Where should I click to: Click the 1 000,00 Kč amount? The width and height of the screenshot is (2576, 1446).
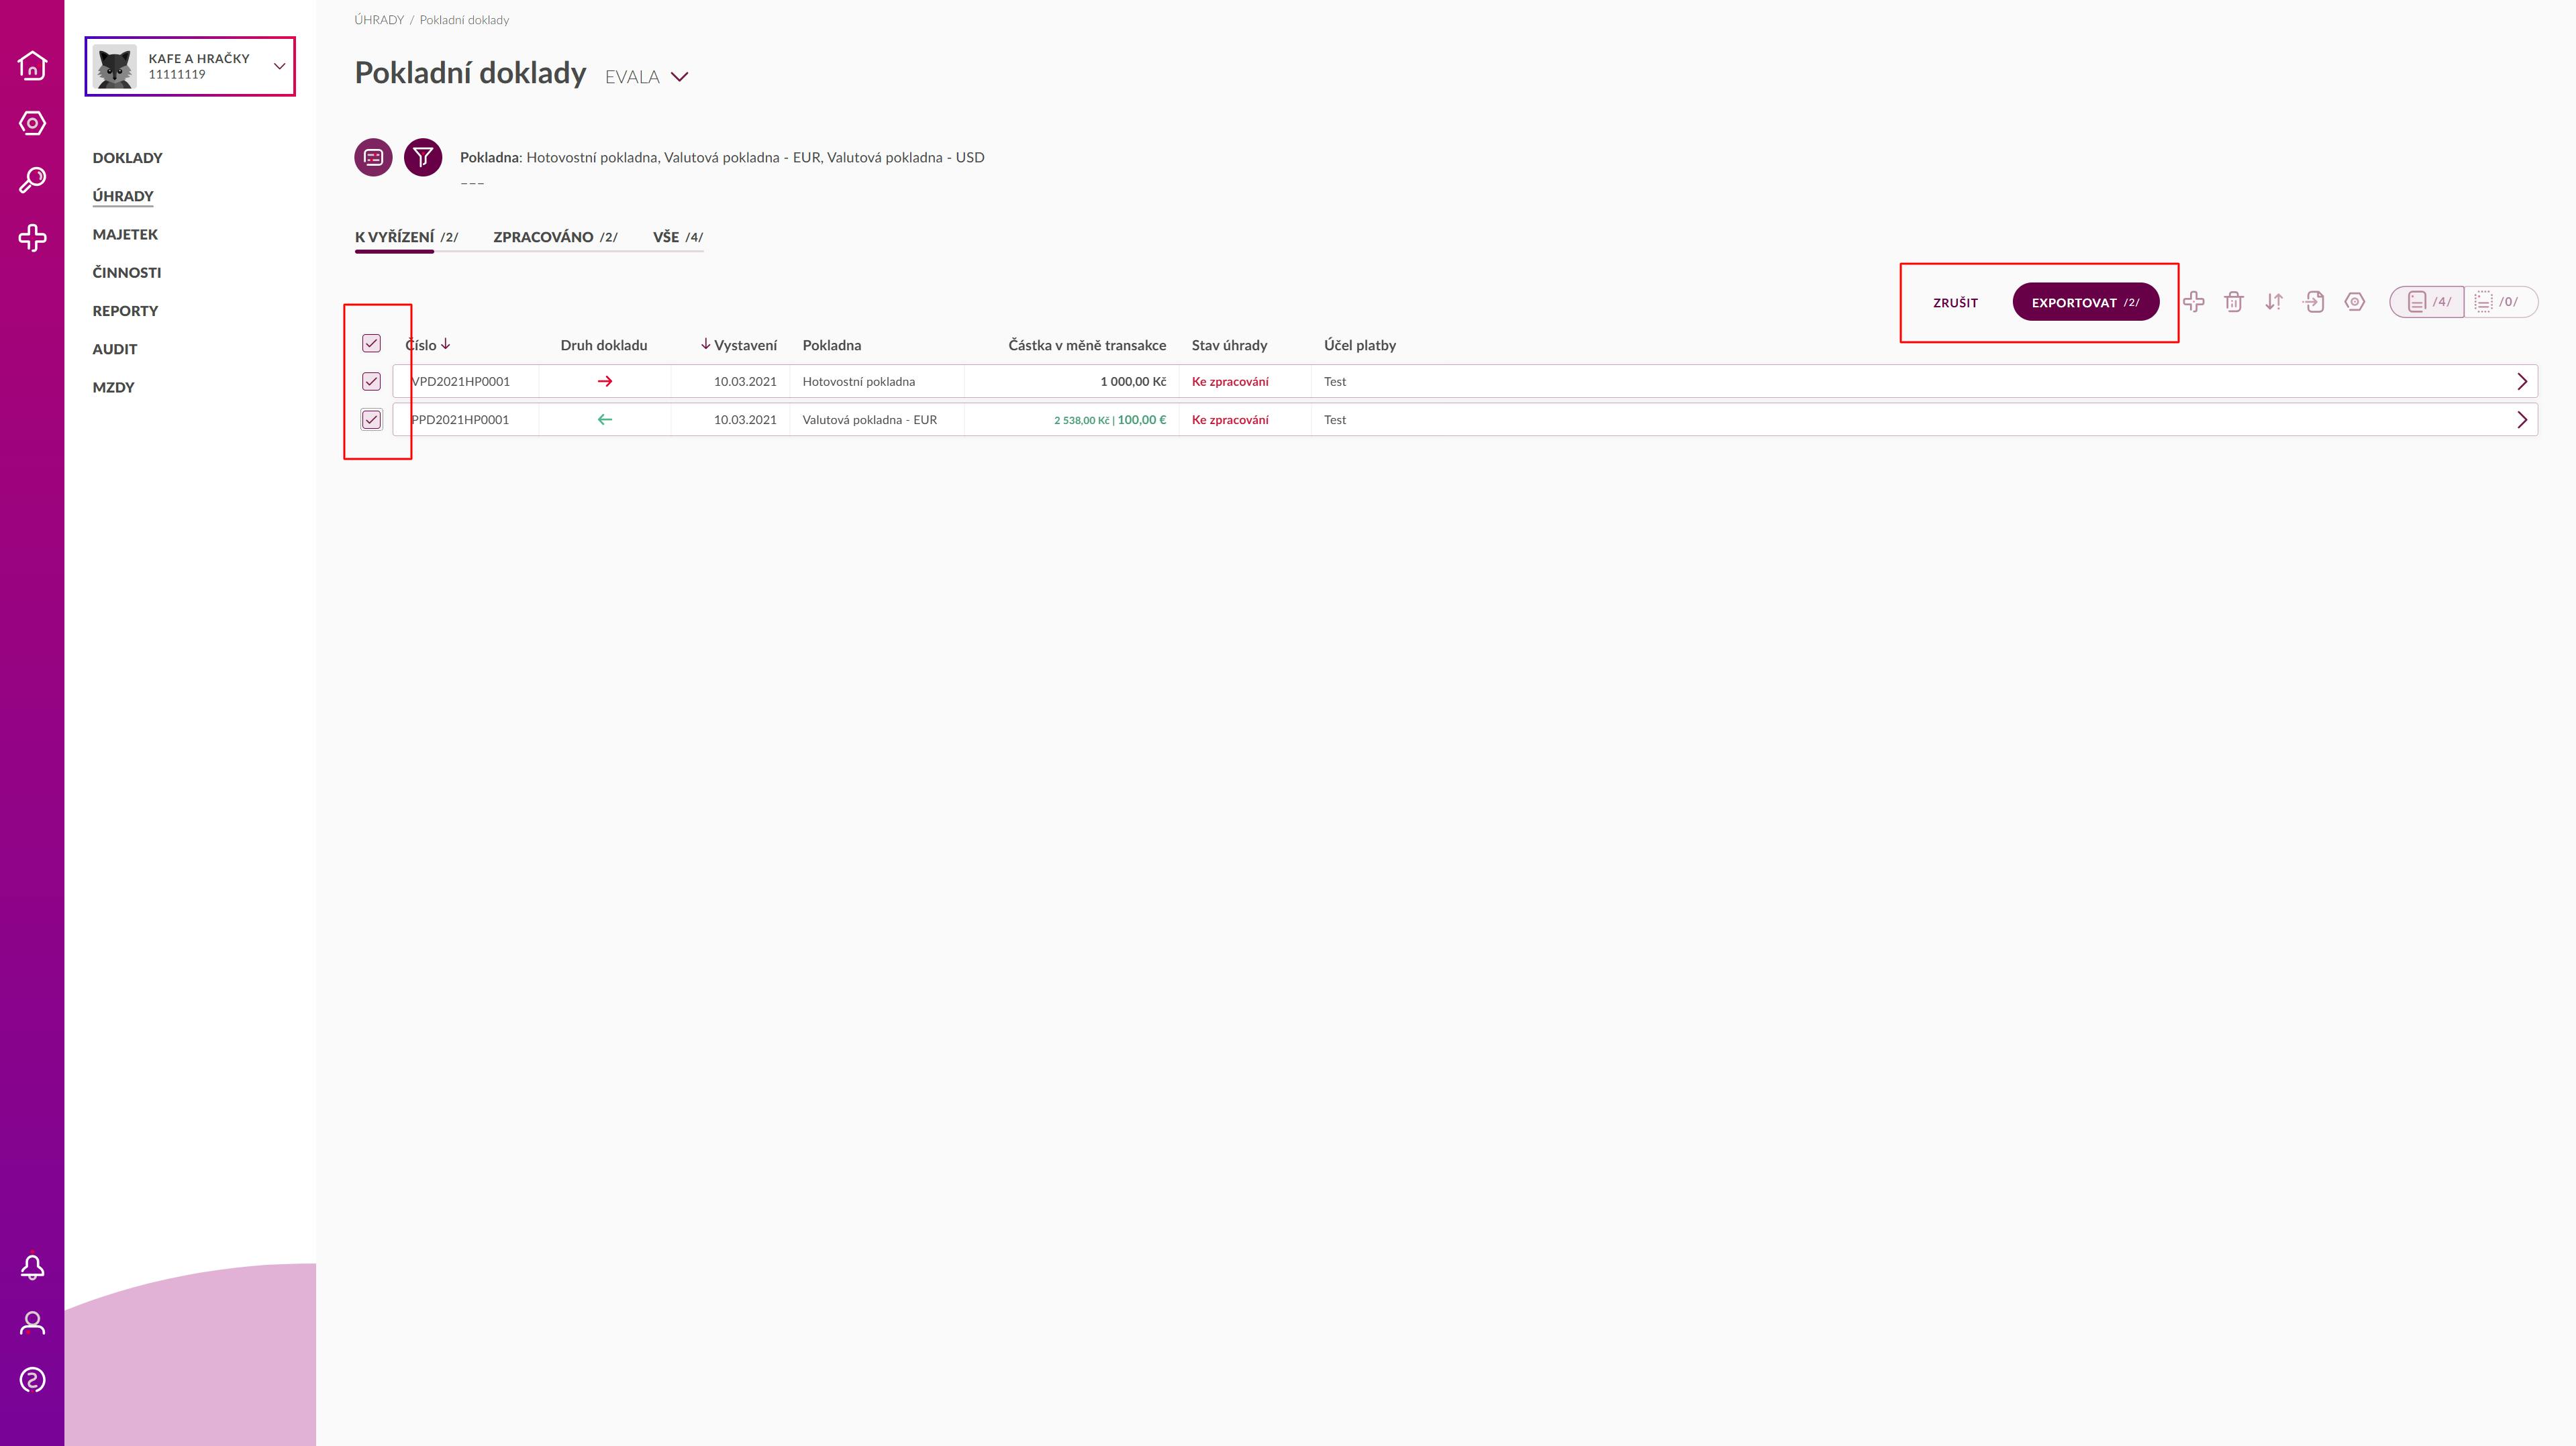click(x=1133, y=381)
